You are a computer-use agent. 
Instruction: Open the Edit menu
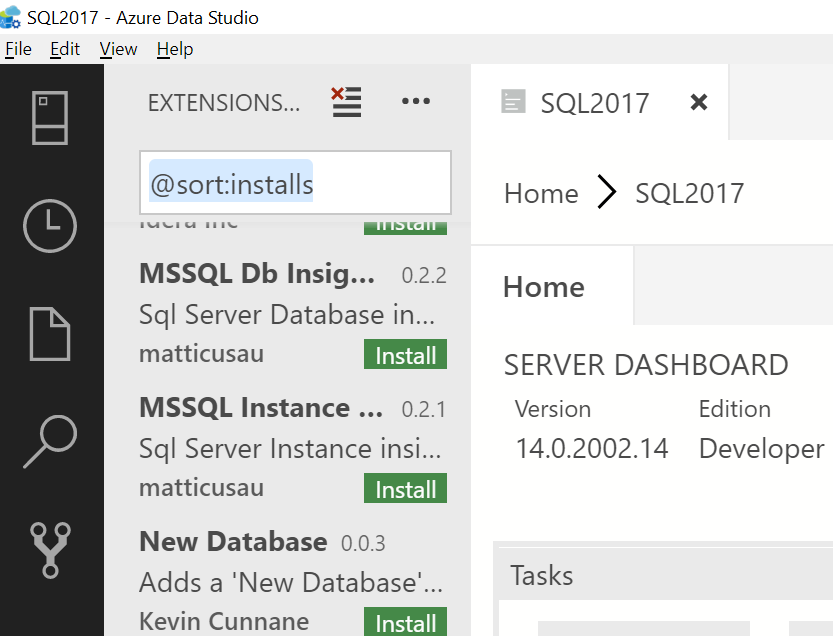pos(65,49)
